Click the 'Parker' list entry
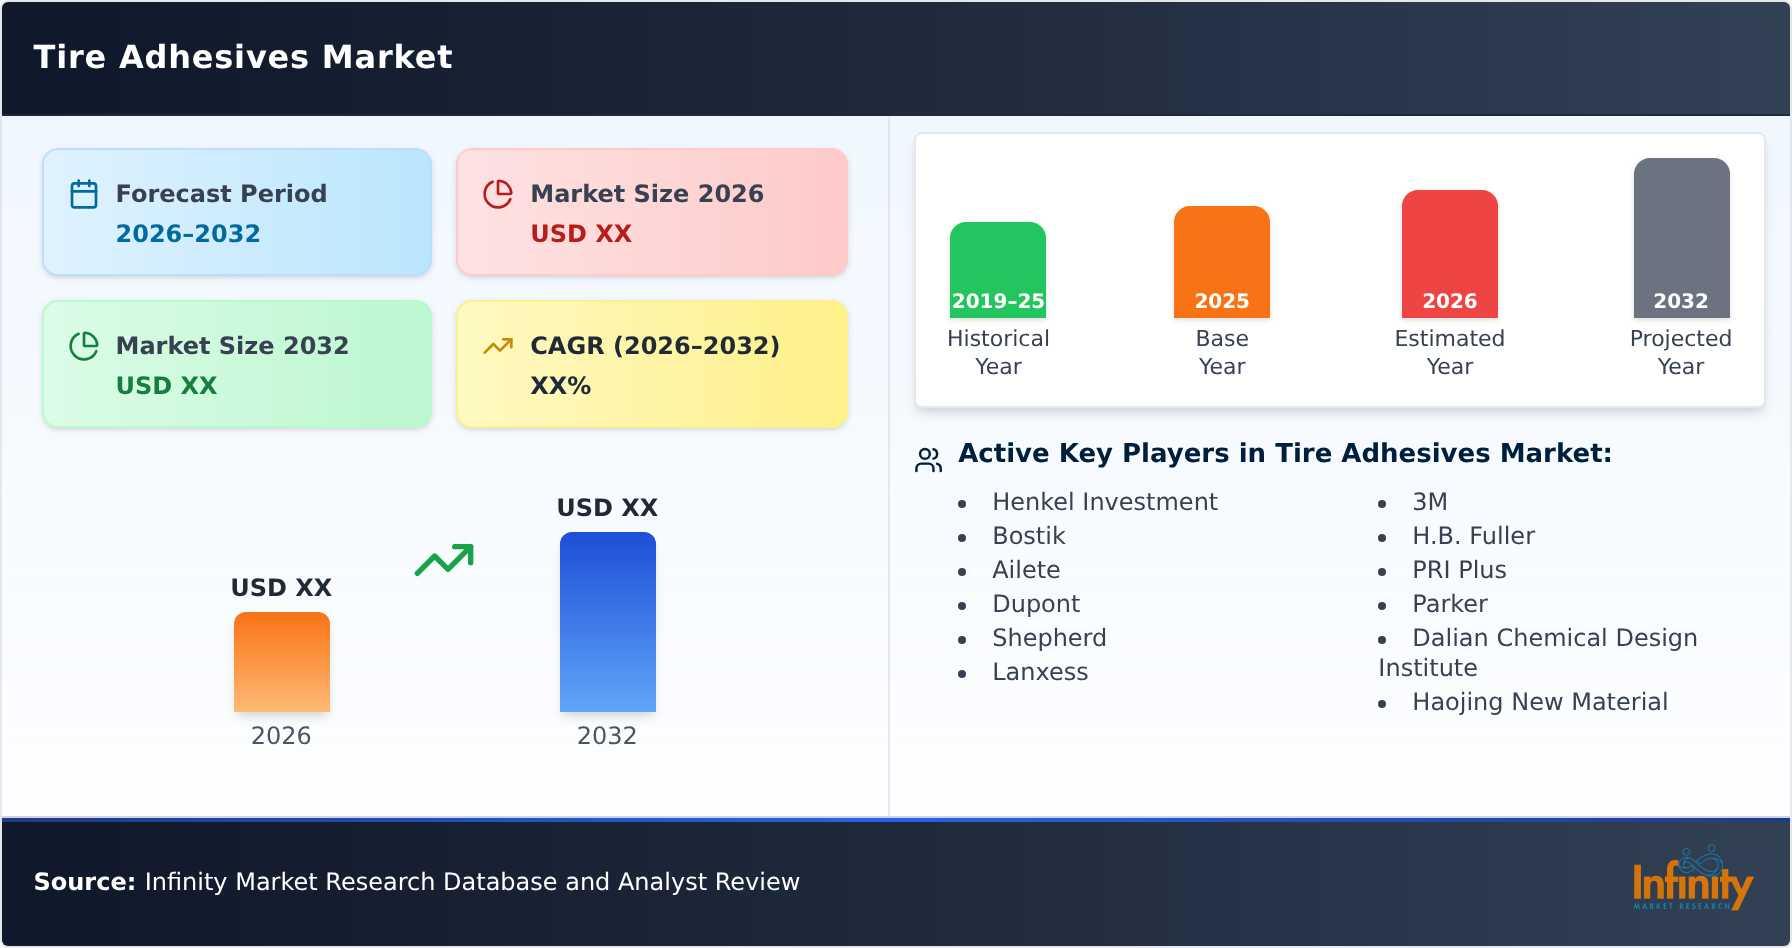Image resolution: width=1792 pixels, height=948 pixels. pyautogui.click(x=1450, y=604)
